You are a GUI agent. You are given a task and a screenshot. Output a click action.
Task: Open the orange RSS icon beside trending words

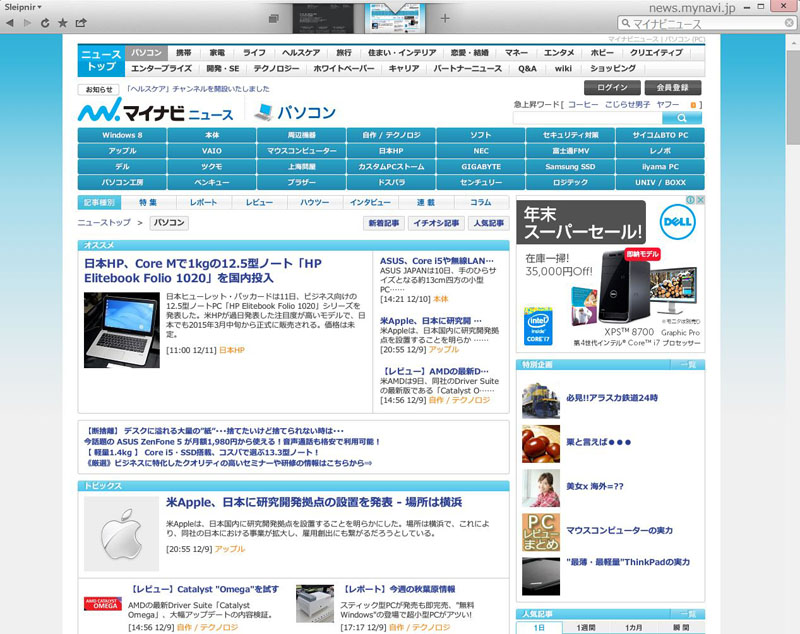click(693, 105)
